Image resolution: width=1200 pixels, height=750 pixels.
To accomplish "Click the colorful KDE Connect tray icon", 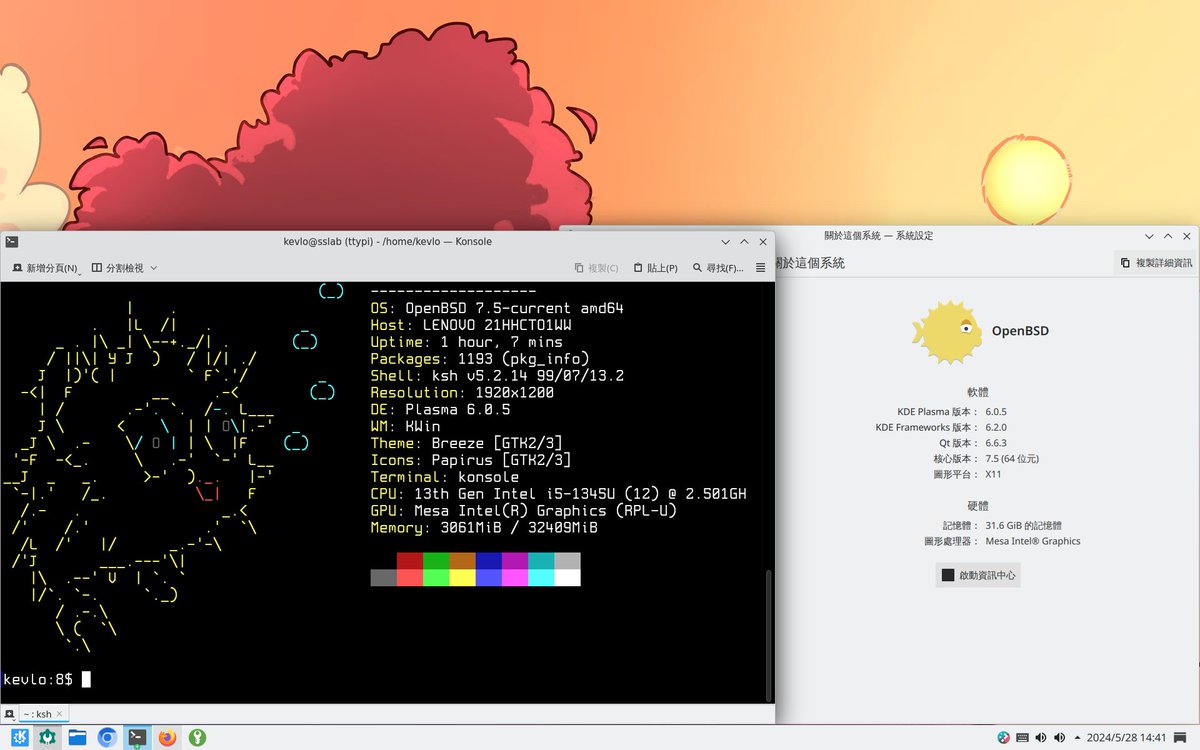I will [x=1003, y=738].
